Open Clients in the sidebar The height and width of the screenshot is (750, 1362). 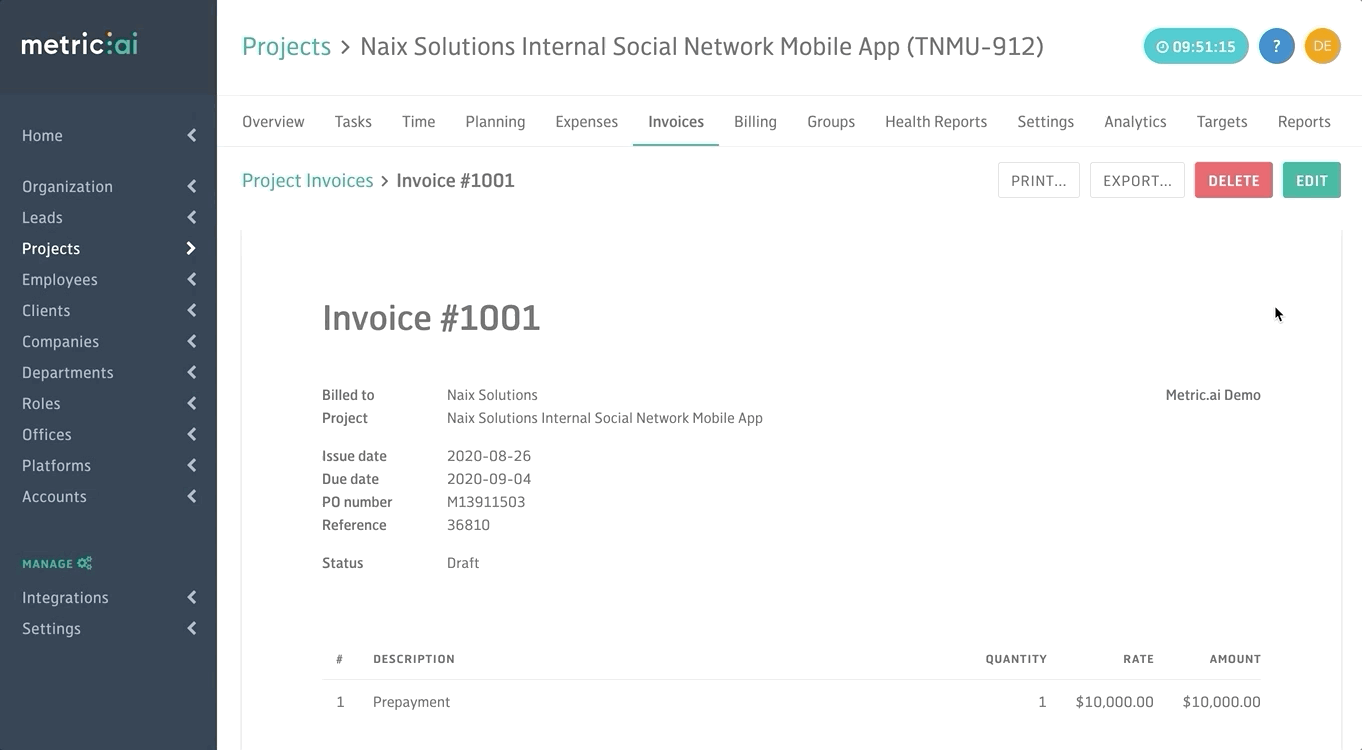[46, 310]
